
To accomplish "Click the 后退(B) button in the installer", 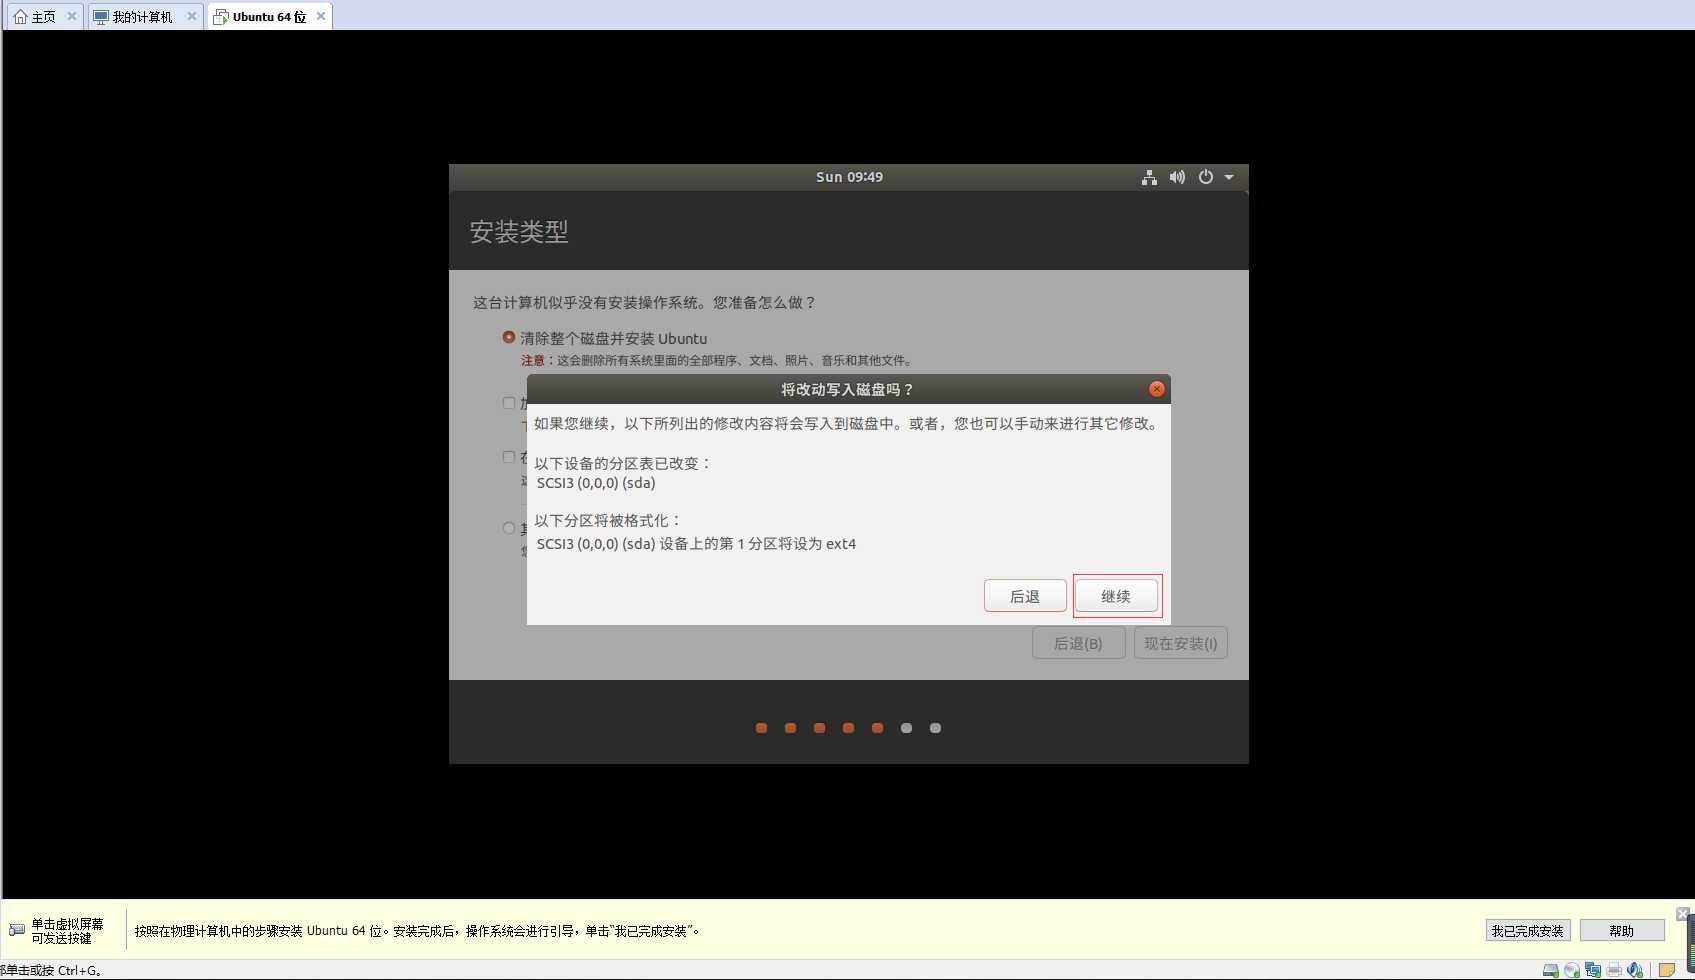I will 1078,643.
